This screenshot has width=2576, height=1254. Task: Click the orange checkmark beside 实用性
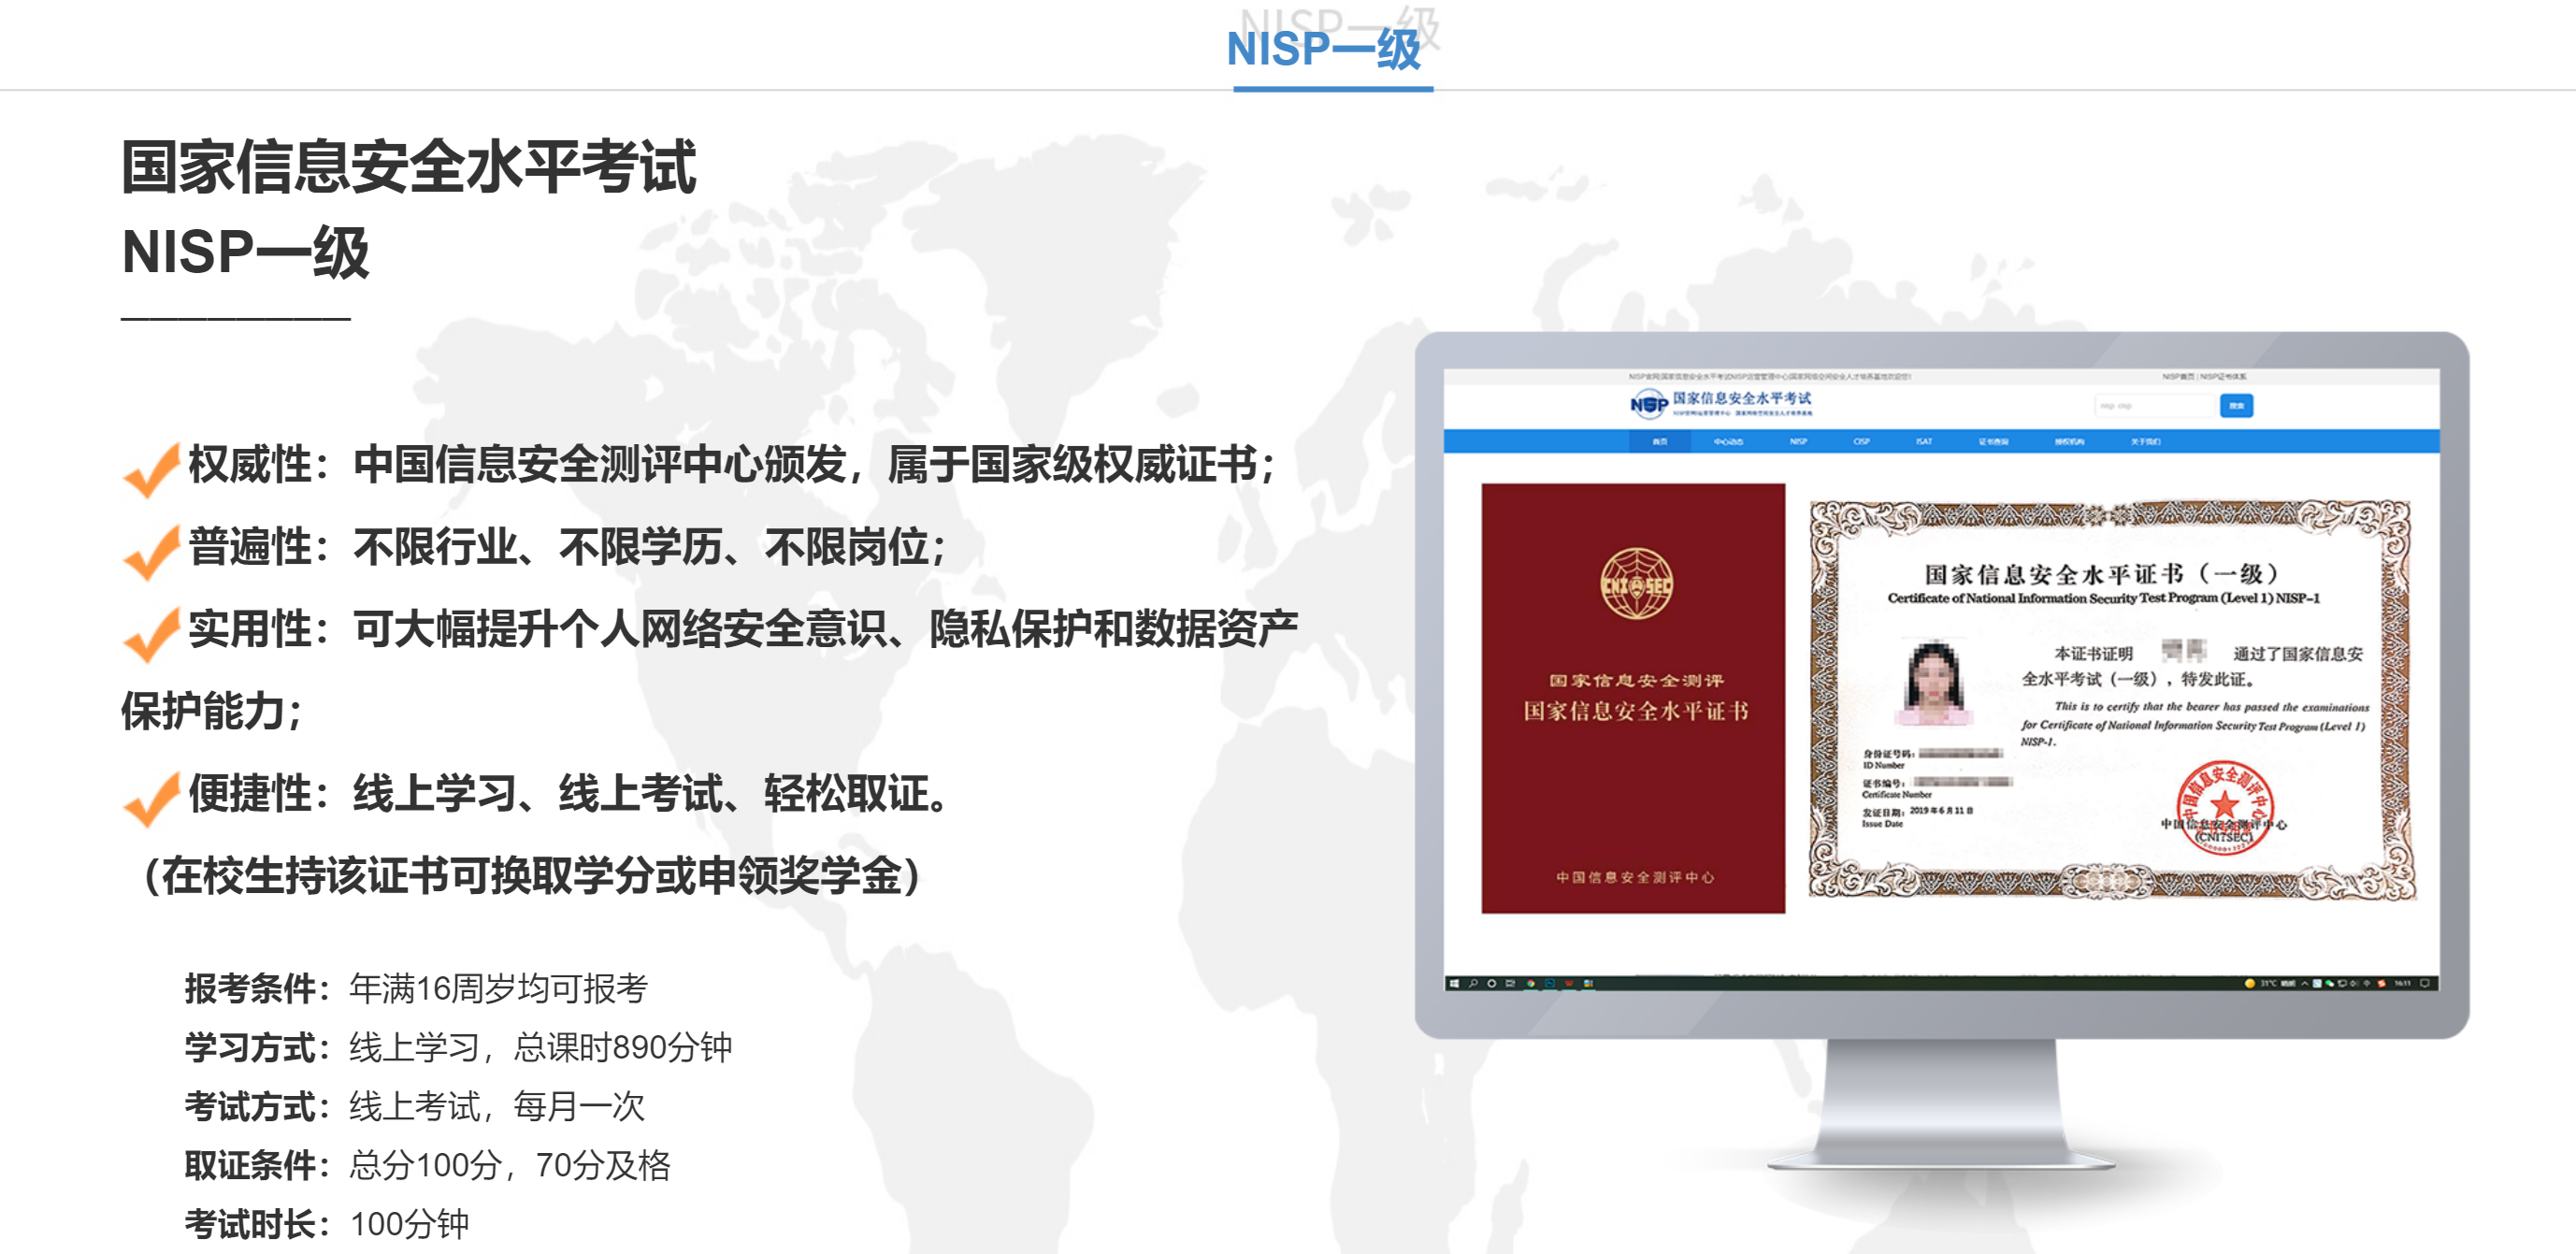tap(151, 634)
